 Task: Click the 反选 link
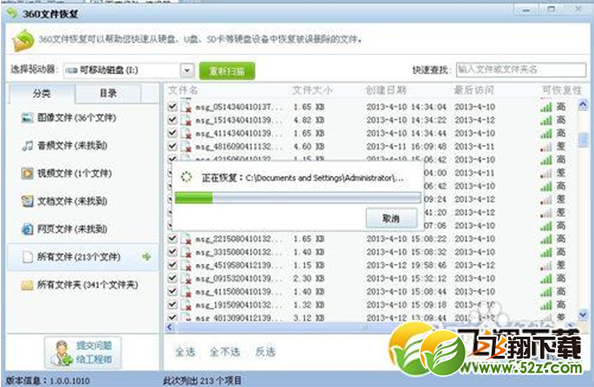(x=265, y=352)
